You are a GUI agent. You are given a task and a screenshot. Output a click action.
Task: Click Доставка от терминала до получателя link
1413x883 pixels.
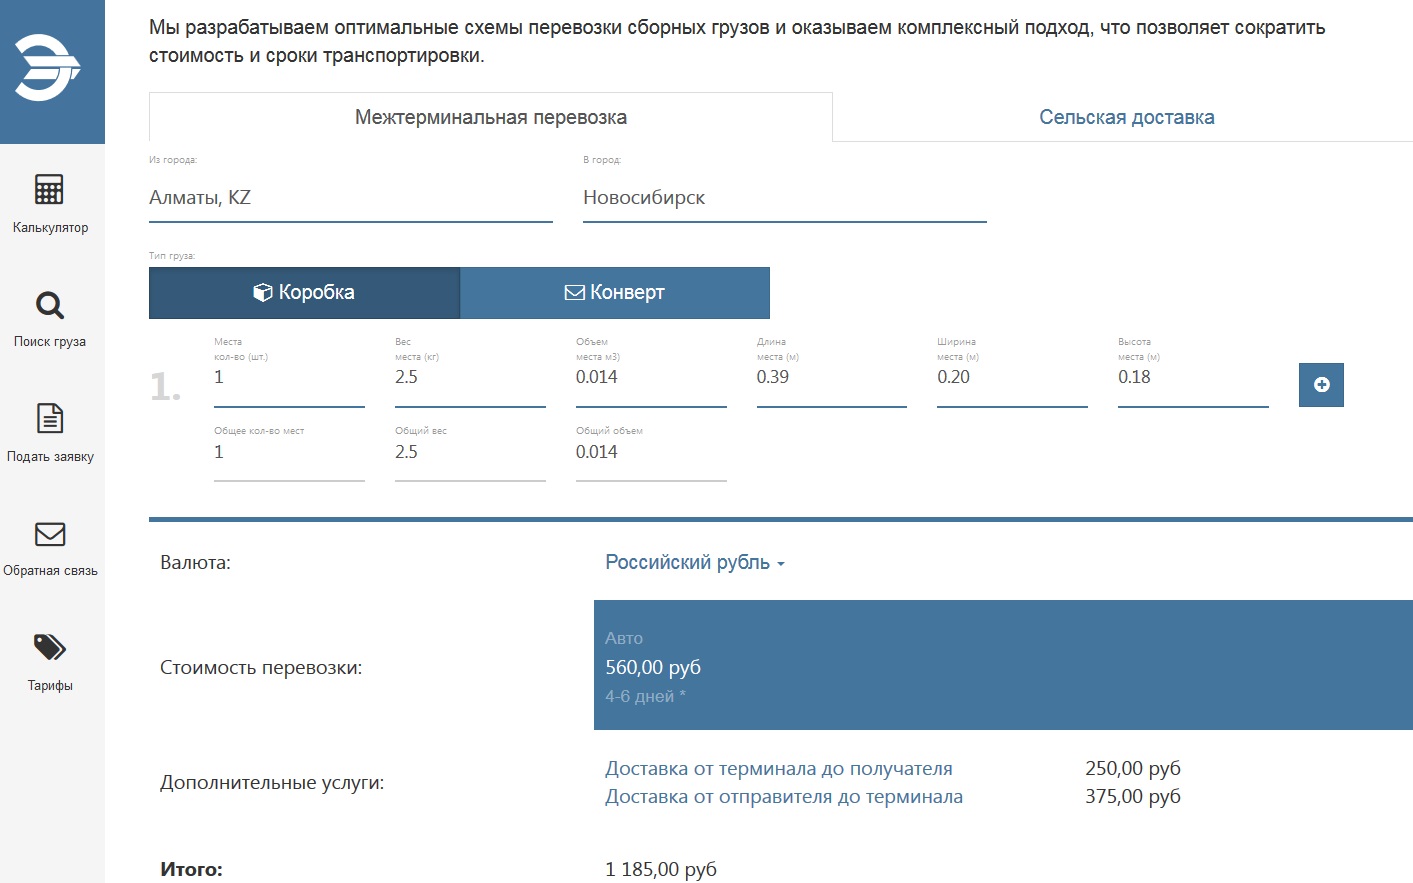pyautogui.click(x=778, y=769)
